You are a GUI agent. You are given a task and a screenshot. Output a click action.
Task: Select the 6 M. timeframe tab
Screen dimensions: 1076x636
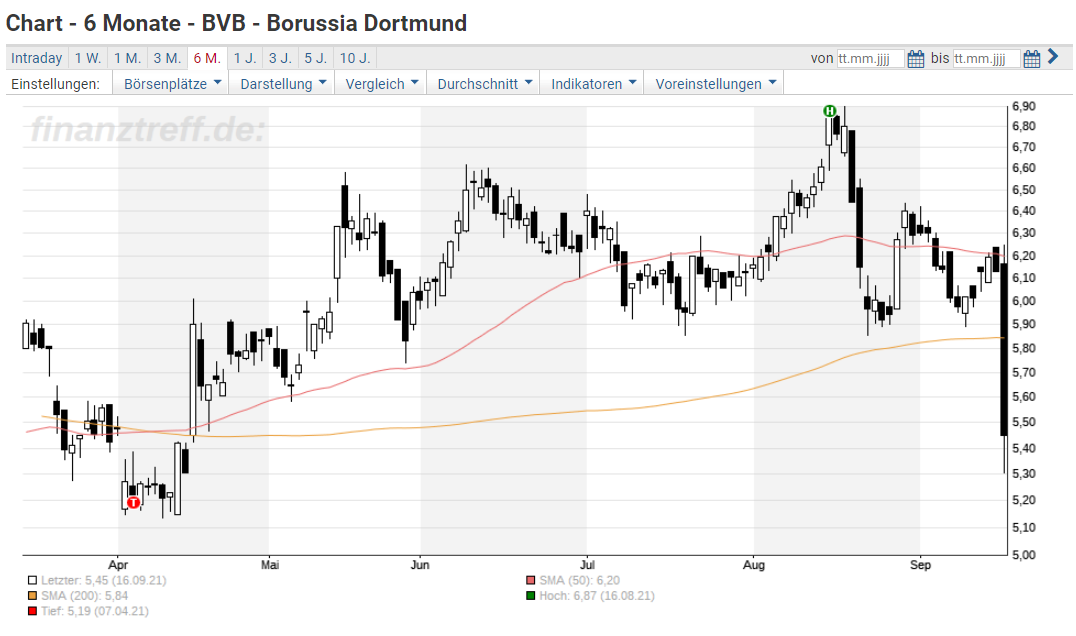click(207, 58)
